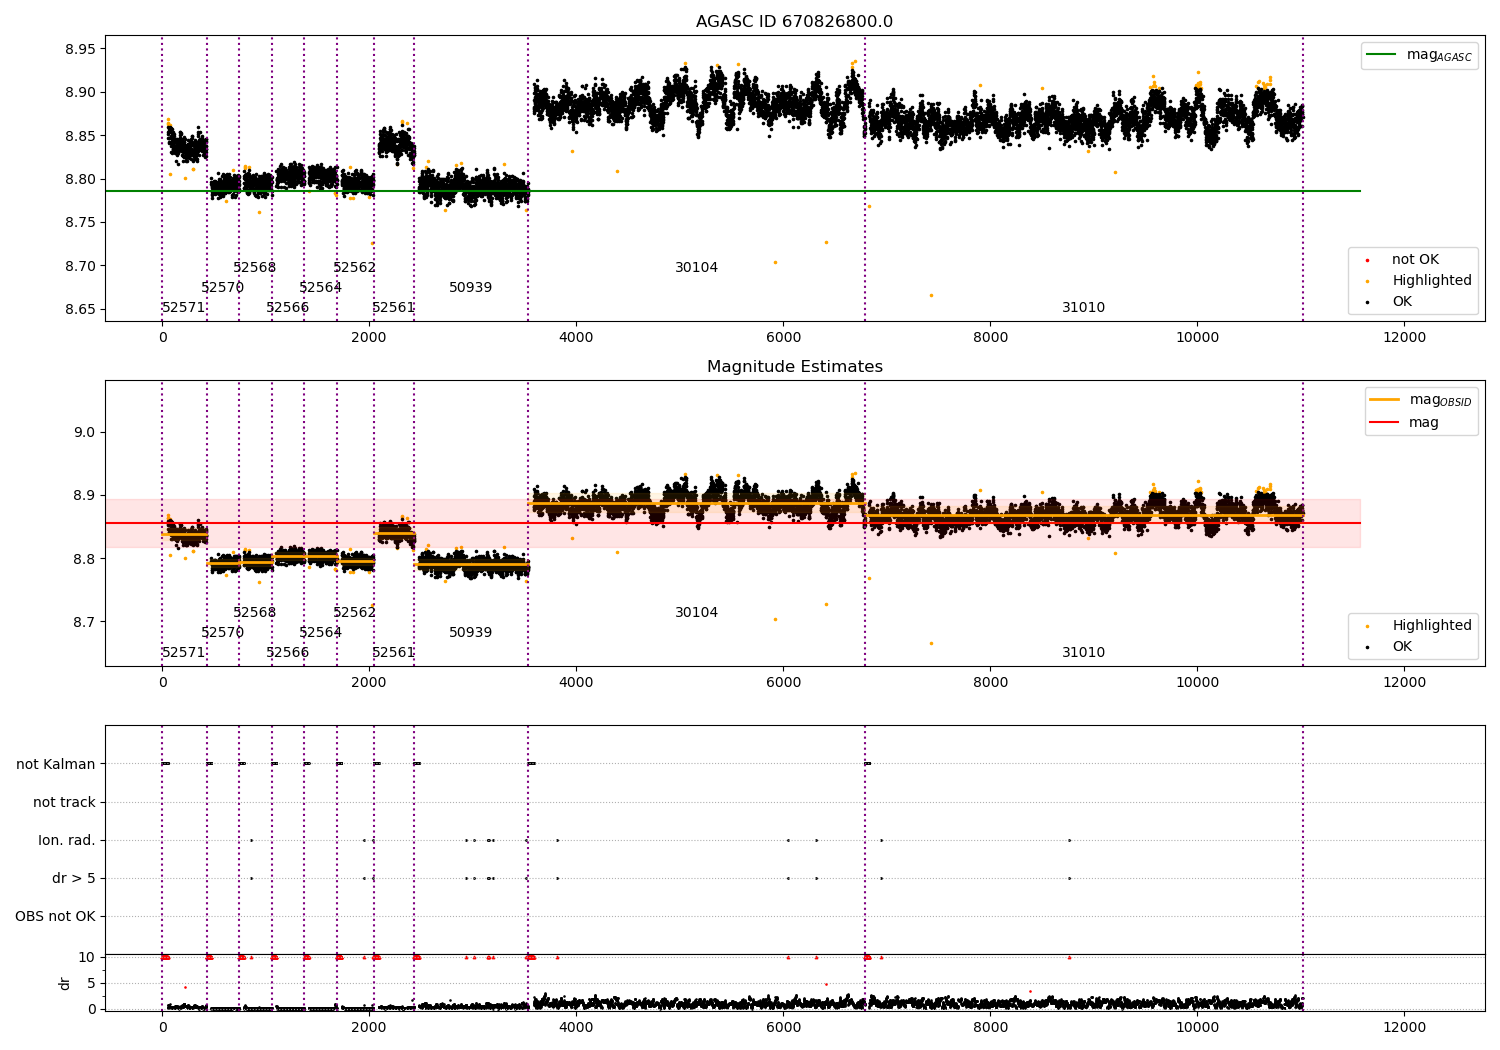Click the 8.95 y-axis tick label
The width and height of the screenshot is (1500, 1050).
coord(80,49)
